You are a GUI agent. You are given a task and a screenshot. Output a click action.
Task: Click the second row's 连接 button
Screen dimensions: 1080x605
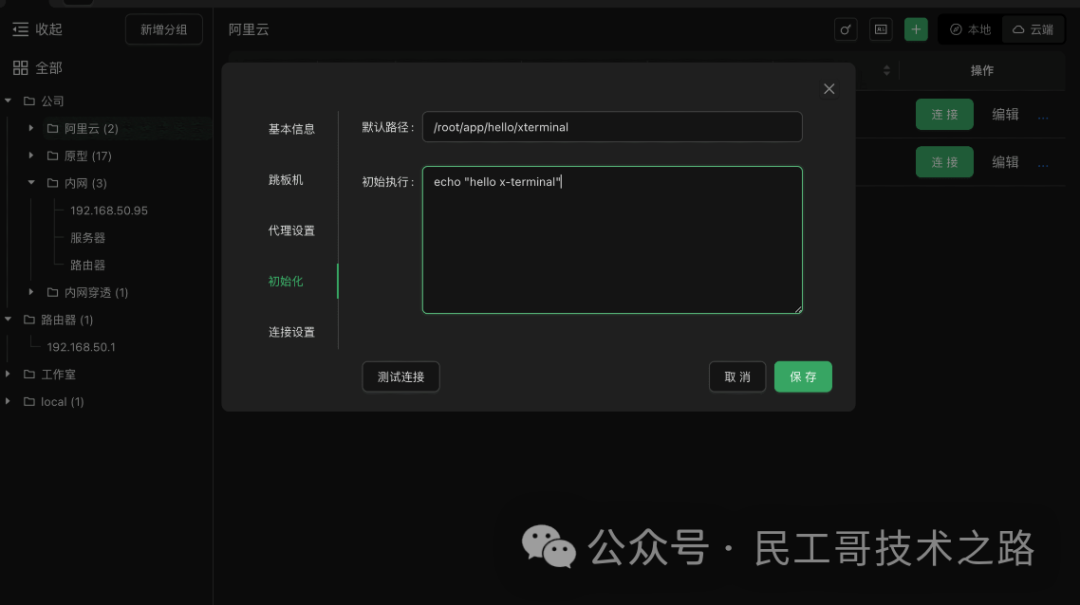click(x=944, y=162)
